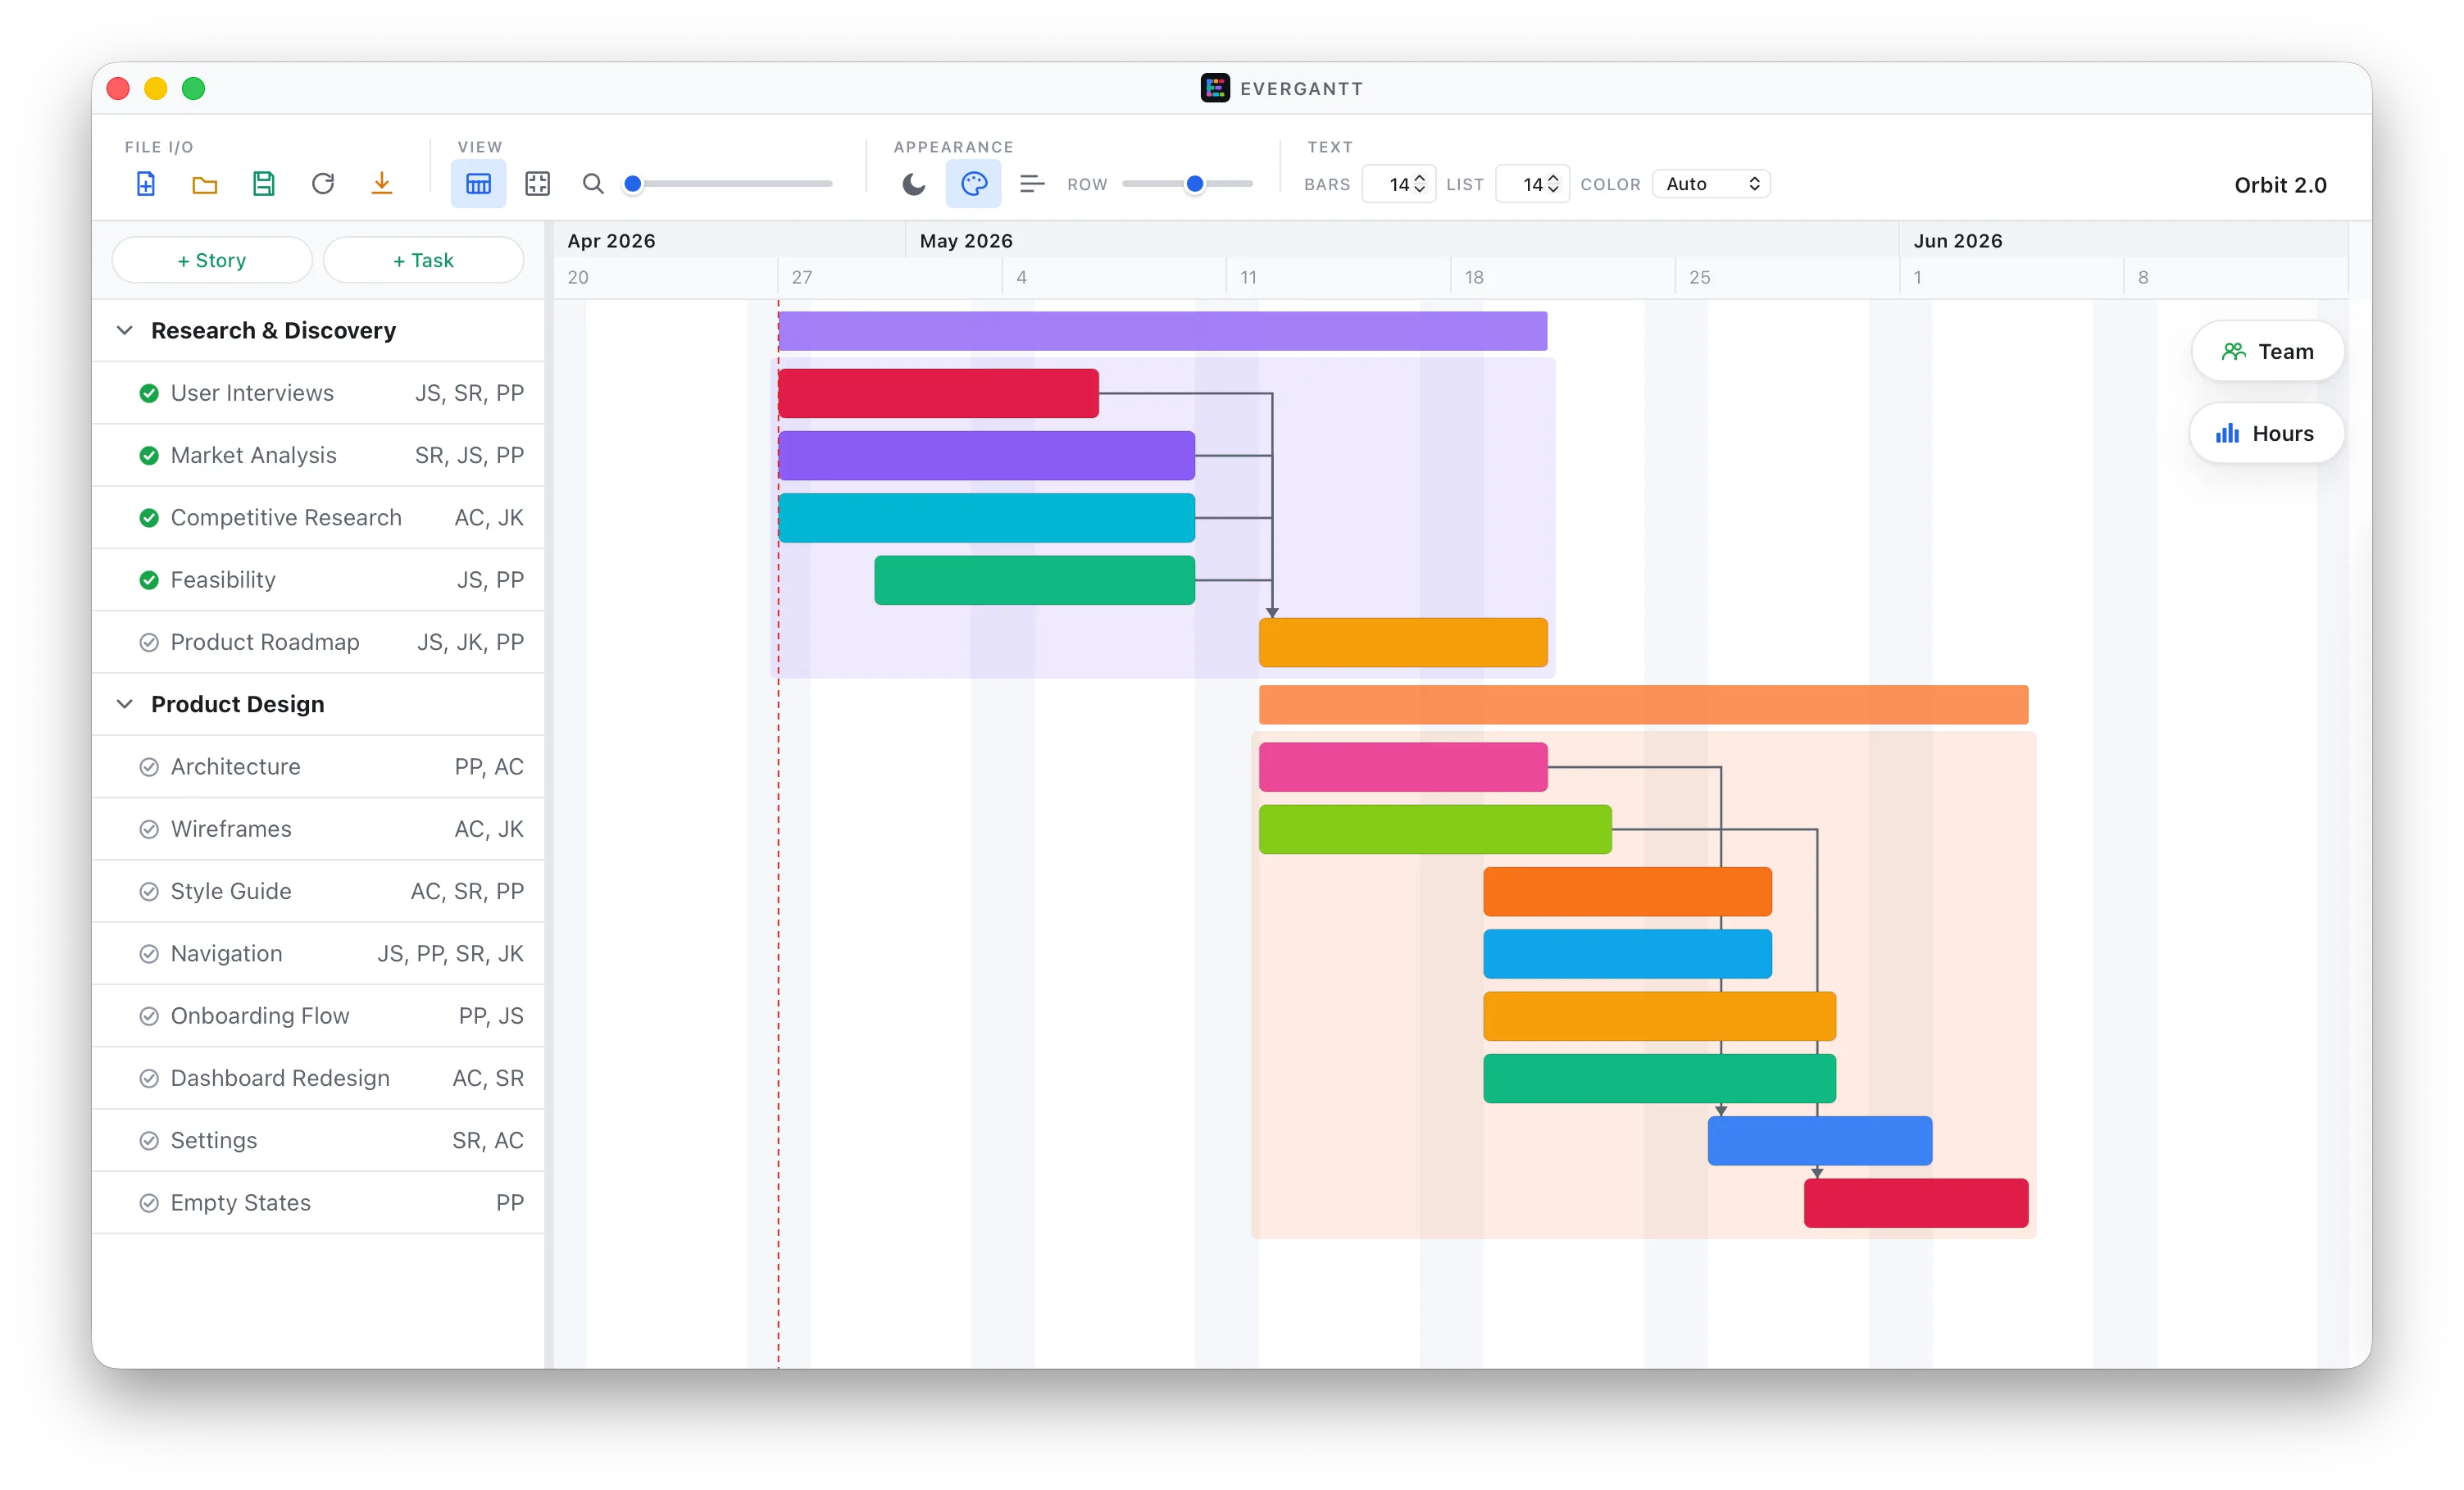Image resolution: width=2464 pixels, height=1490 pixels.
Task: Switch to the fit-to-screen view
Action: [x=537, y=184]
